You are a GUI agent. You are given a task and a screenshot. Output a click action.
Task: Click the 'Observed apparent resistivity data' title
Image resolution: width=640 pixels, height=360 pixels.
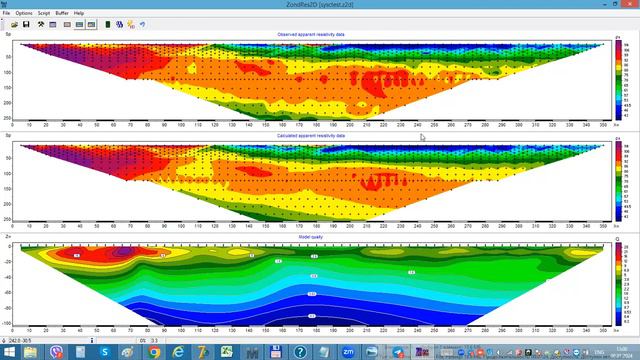(x=311, y=35)
